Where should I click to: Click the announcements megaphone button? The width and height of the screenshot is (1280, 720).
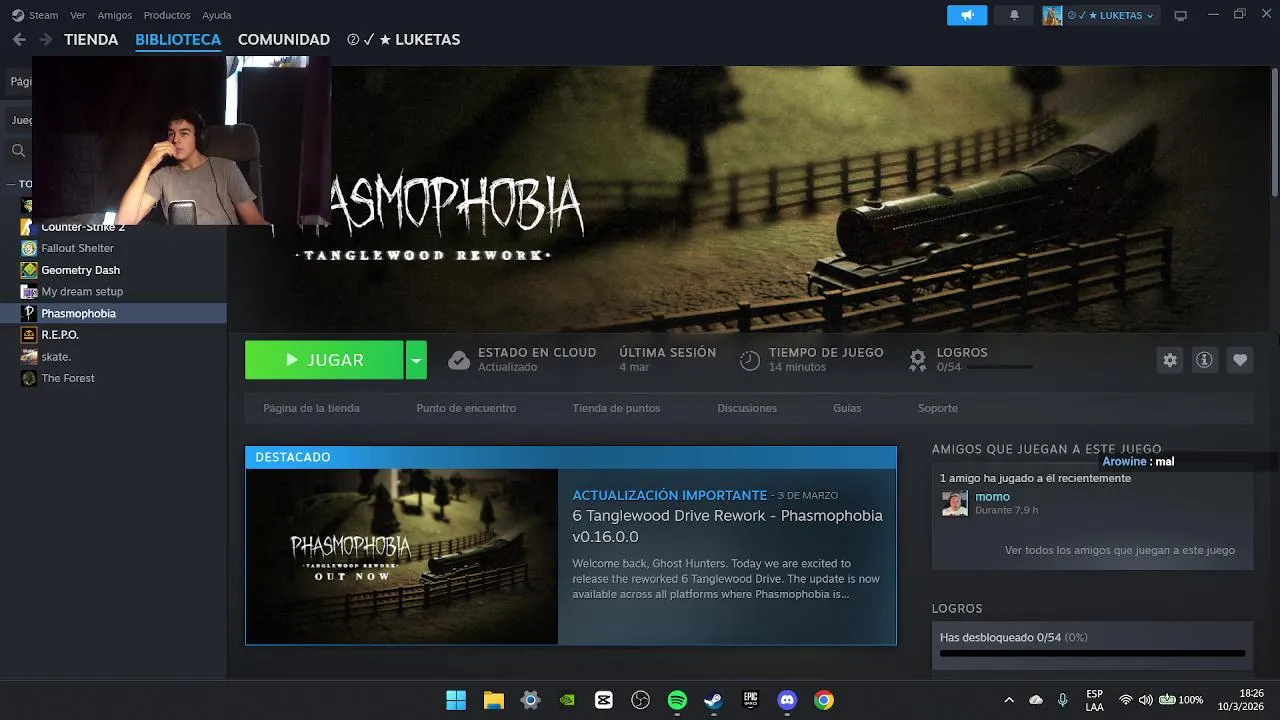967,15
